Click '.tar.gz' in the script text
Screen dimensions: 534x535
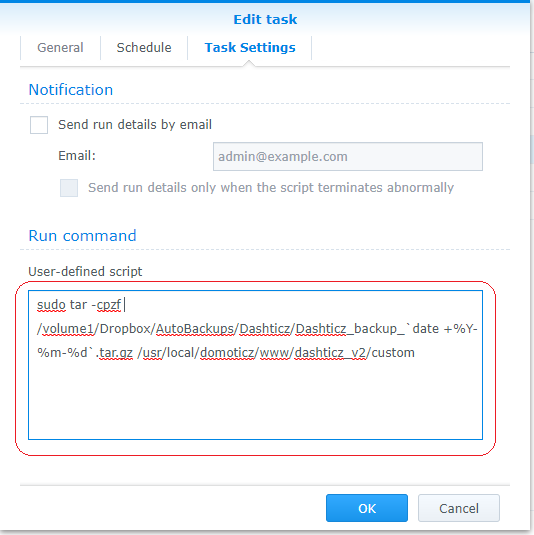click(x=114, y=353)
